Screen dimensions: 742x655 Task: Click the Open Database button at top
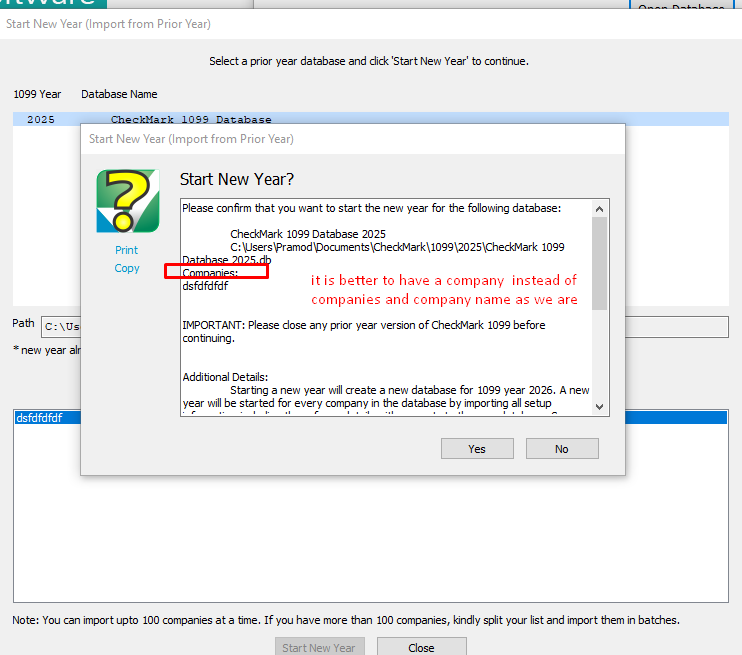pos(680,5)
